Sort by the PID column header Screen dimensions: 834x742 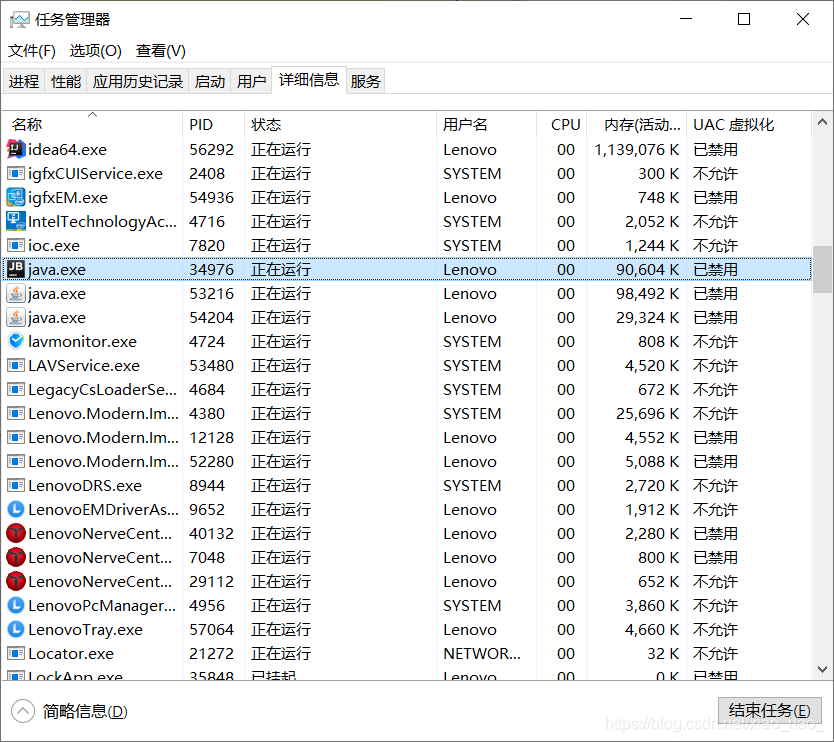tap(213, 124)
